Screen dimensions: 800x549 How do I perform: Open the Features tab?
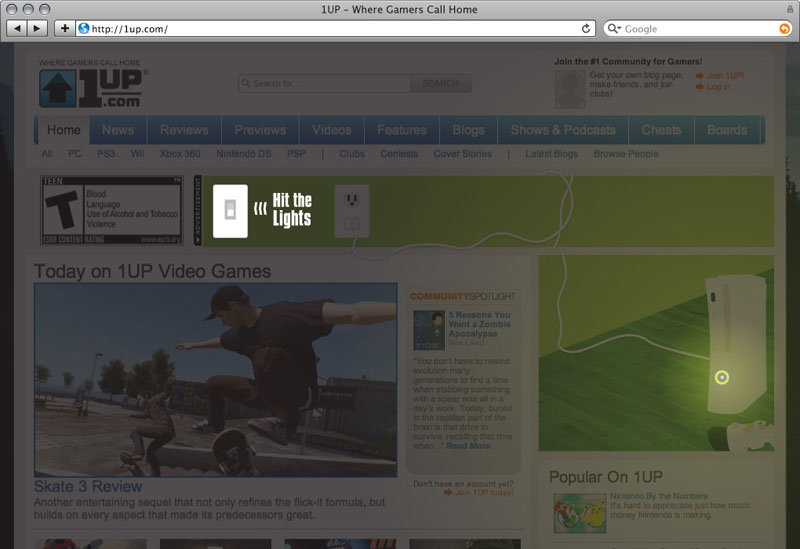(402, 130)
